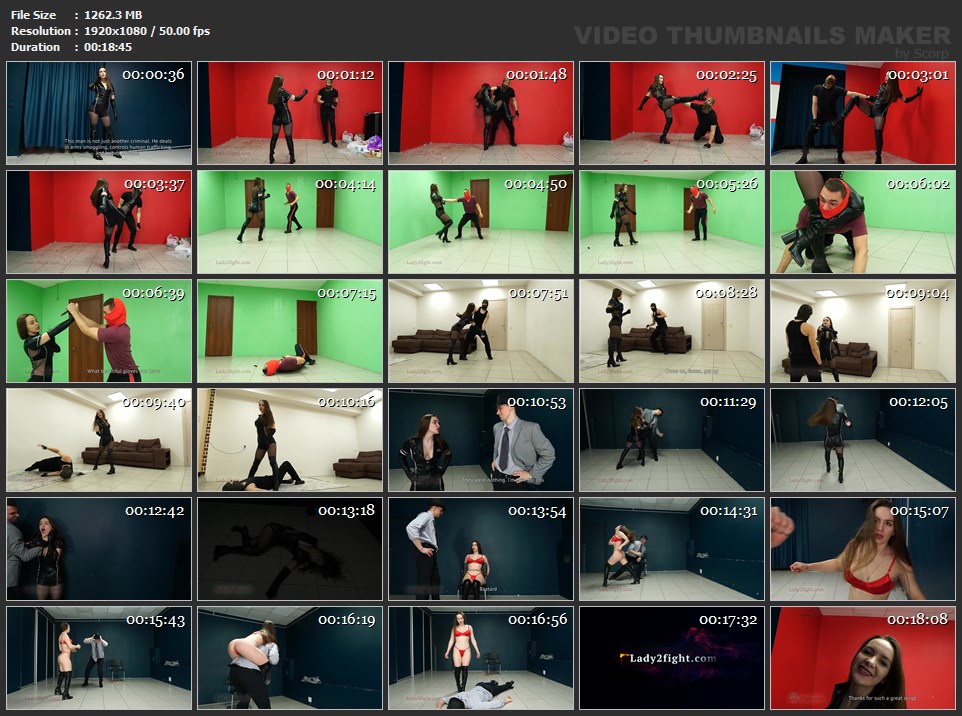Open the Lady2fight.com logo frame at 00:17:32

671,657
